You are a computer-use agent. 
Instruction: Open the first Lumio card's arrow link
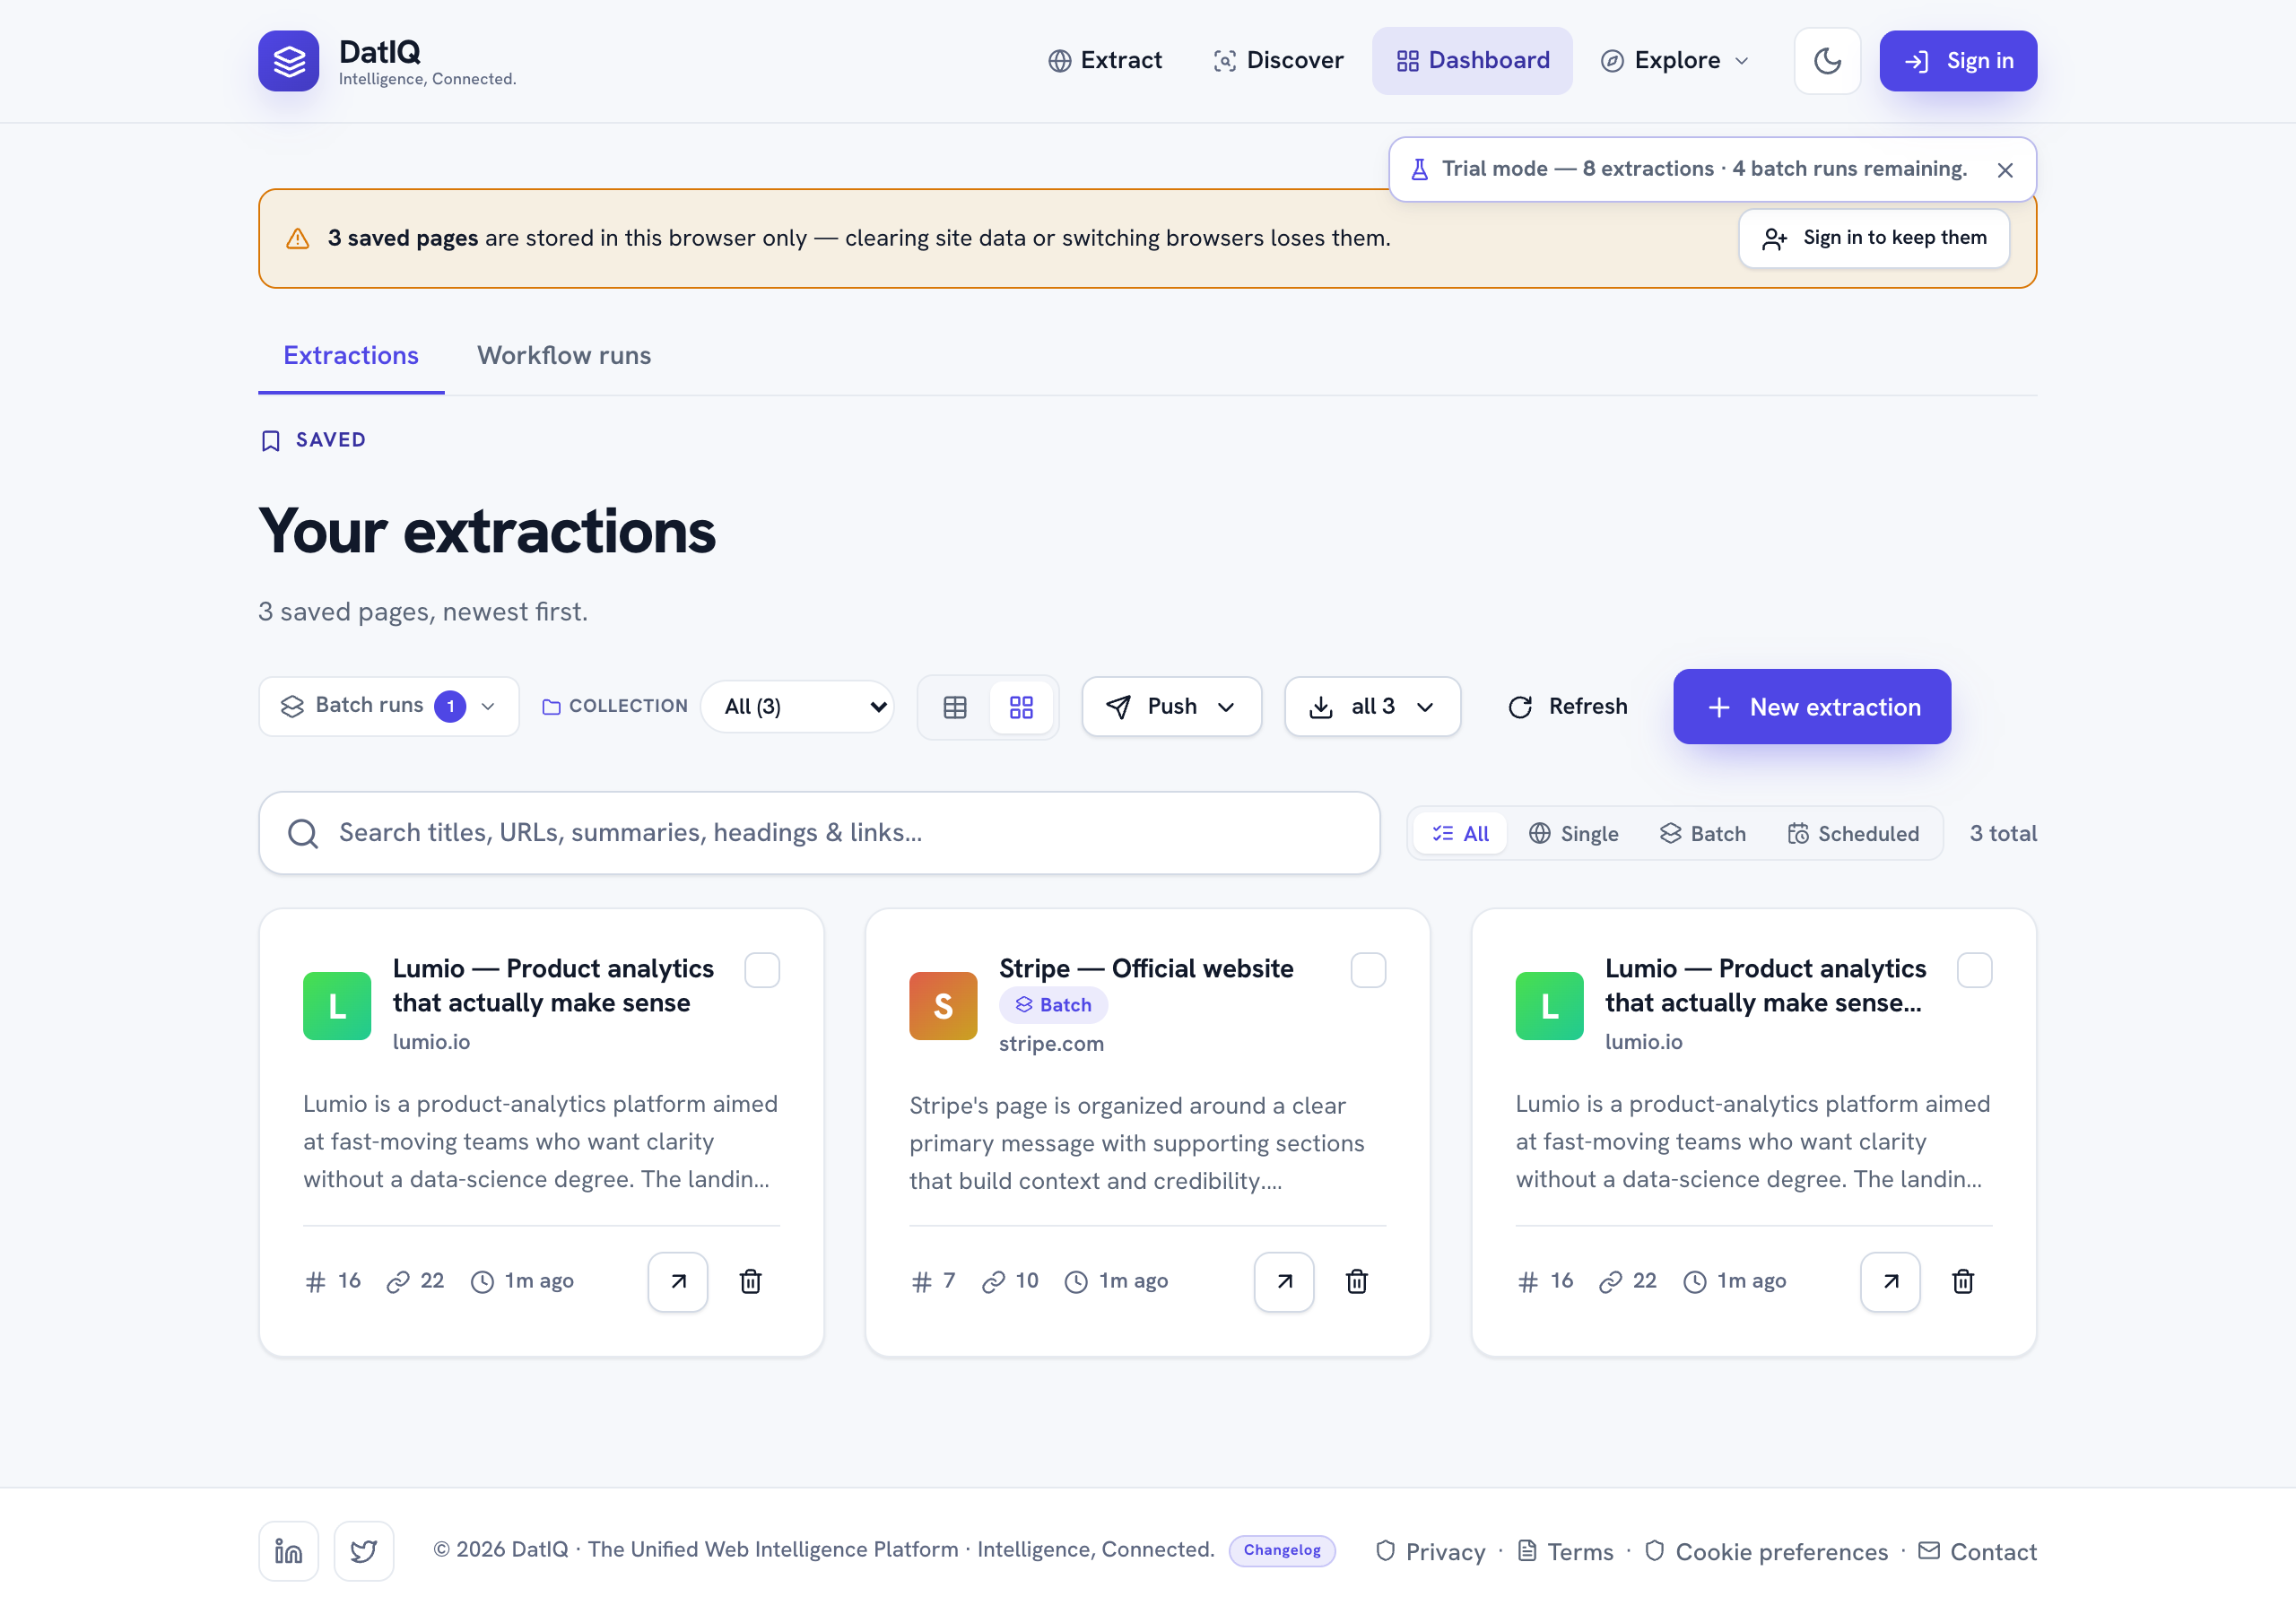pos(678,1281)
